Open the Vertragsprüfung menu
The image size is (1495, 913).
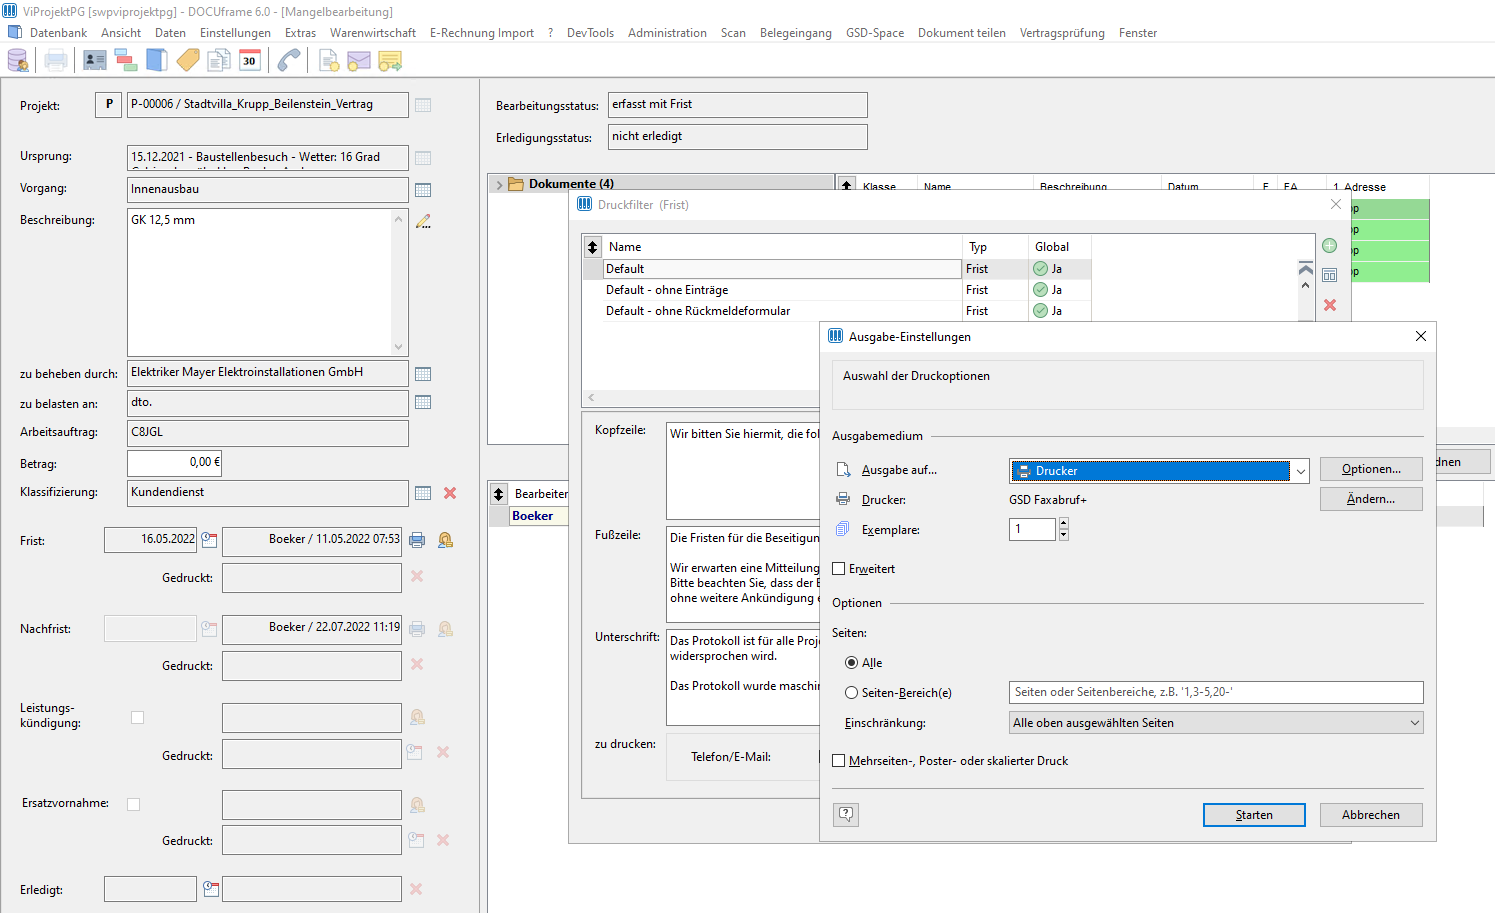(1062, 33)
